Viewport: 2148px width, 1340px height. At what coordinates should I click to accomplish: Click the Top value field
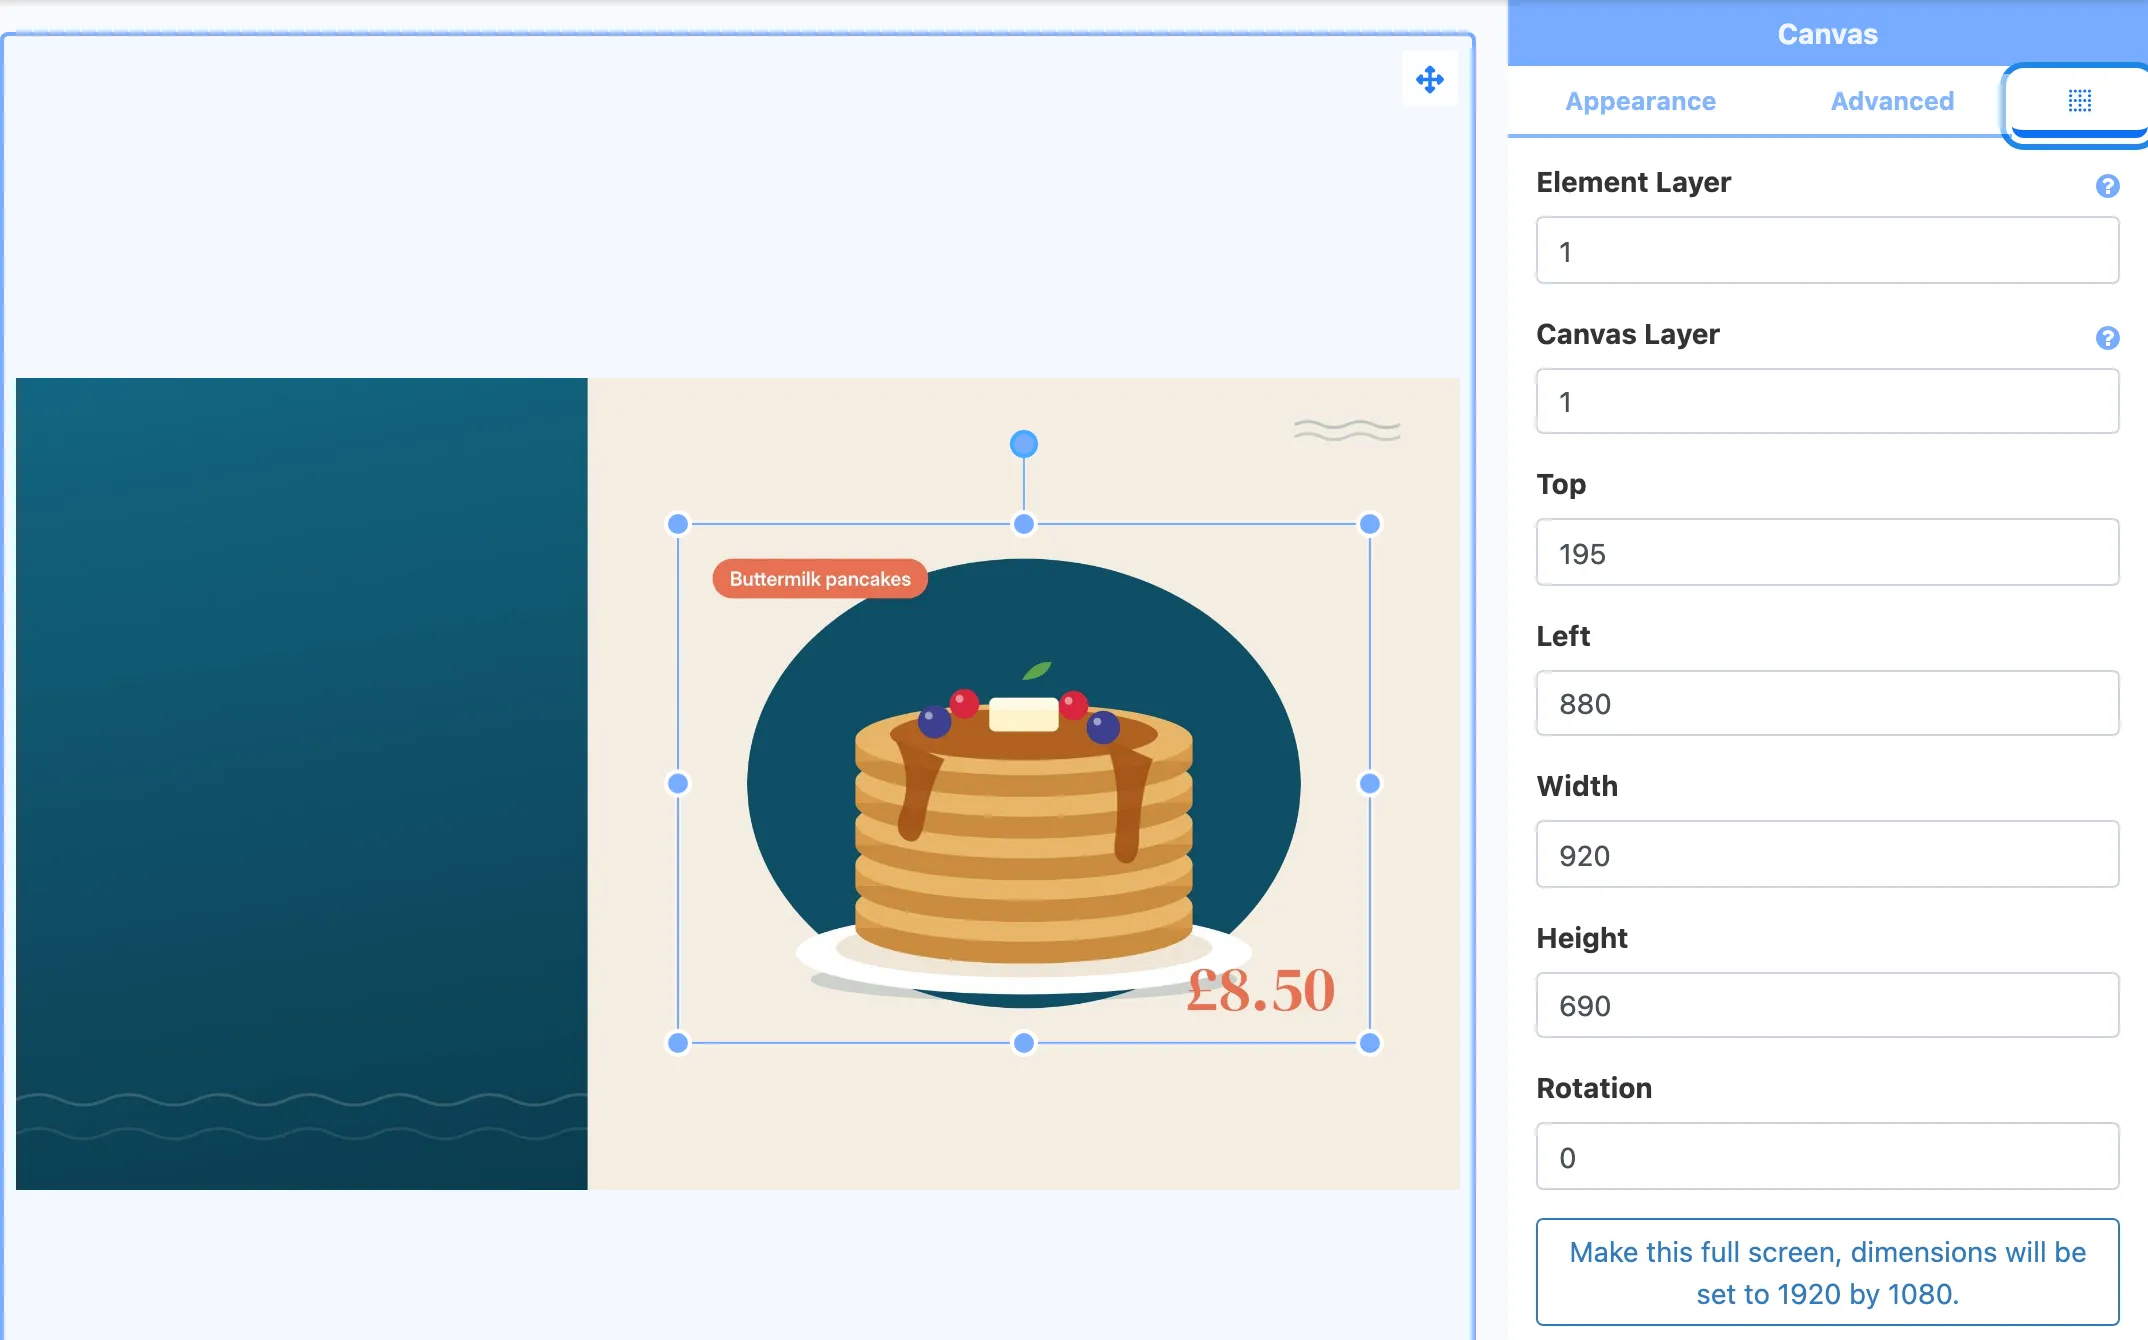(1827, 553)
